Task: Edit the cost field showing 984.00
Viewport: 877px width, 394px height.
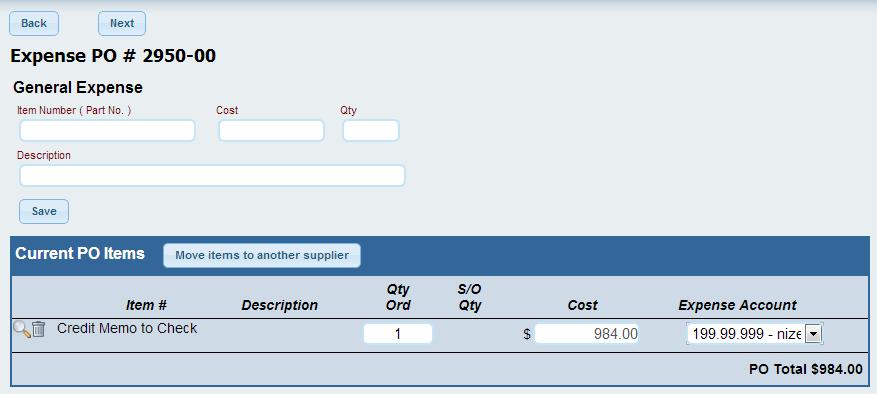Action: (587, 334)
